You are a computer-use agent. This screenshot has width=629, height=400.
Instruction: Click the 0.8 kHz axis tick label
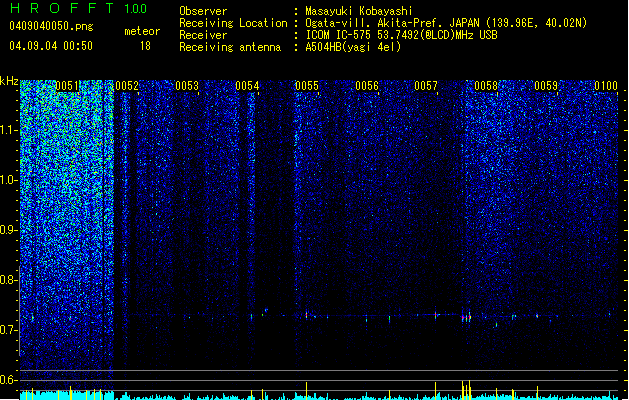click(9, 280)
